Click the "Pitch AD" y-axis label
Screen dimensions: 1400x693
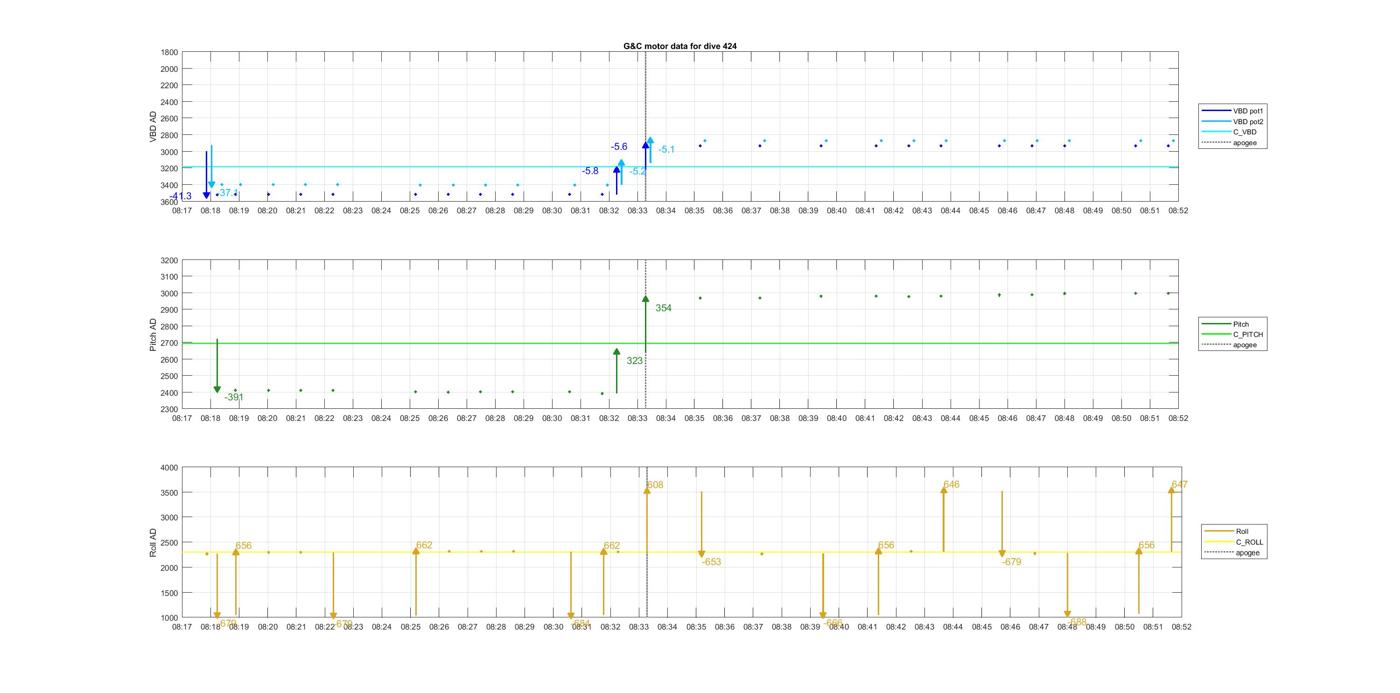155,335
